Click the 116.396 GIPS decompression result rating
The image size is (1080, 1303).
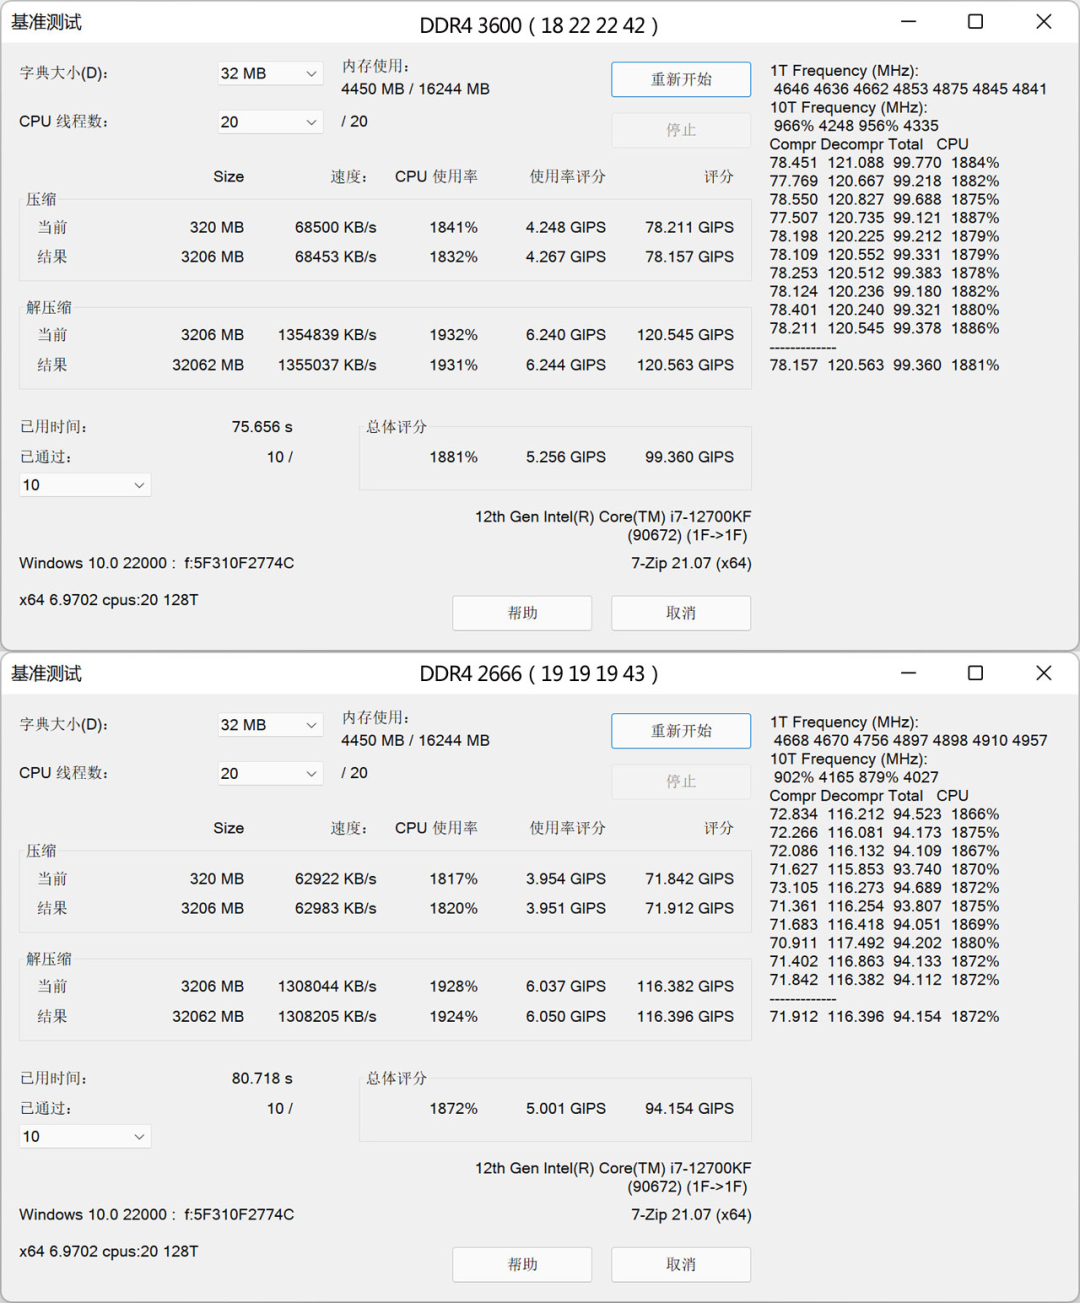tap(685, 1017)
